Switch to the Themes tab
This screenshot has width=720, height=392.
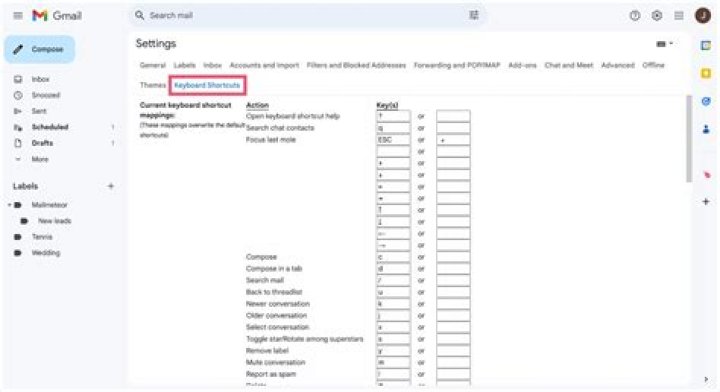point(152,85)
